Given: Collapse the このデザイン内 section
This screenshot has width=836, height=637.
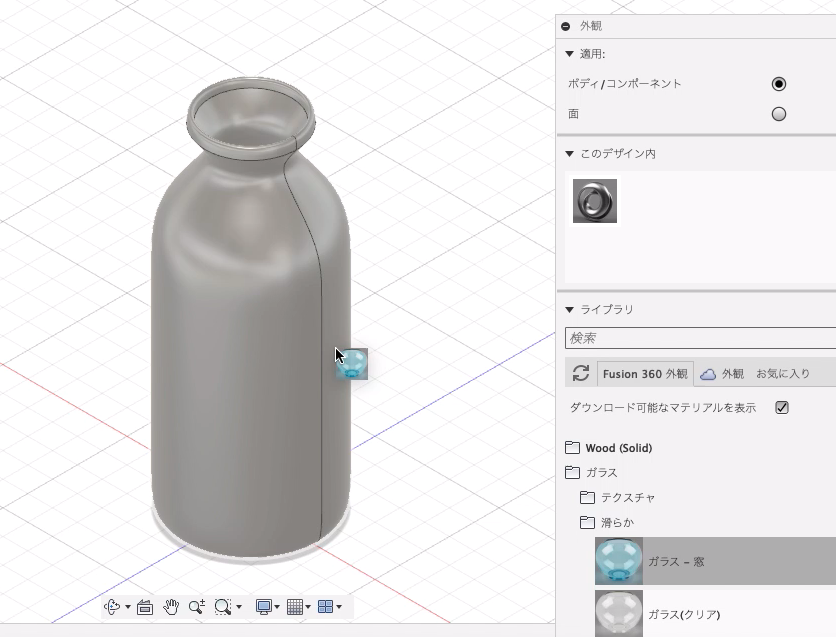Looking at the screenshot, I should (x=569, y=154).
